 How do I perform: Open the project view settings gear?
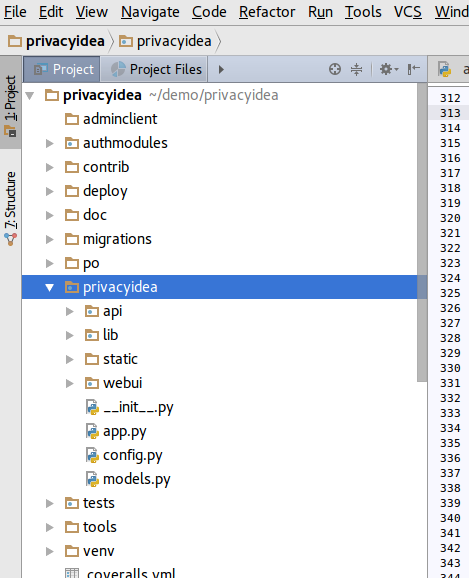[389, 69]
